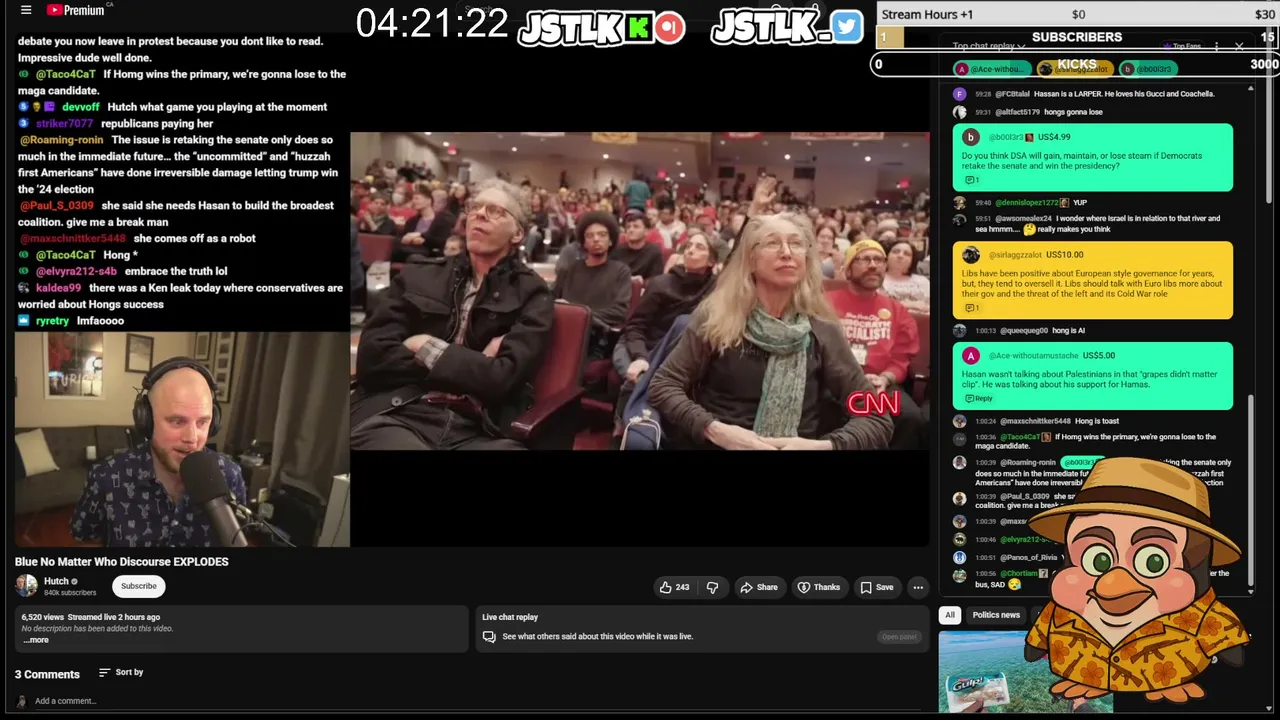Click the striker7077 name in overlay chat
The height and width of the screenshot is (720, 1280).
click(x=64, y=124)
